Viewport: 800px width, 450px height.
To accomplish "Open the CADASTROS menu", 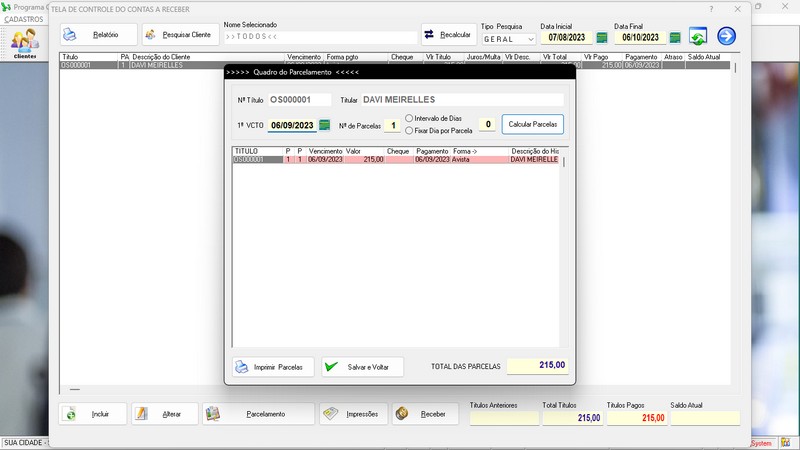I will click(23, 19).
